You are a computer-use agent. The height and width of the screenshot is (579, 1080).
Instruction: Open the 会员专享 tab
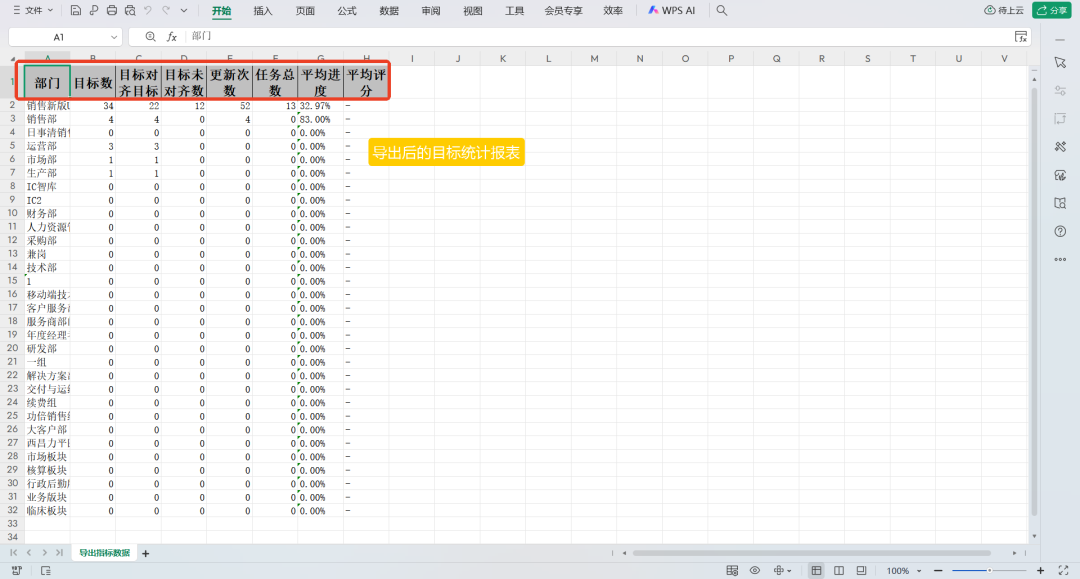(x=563, y=11)
